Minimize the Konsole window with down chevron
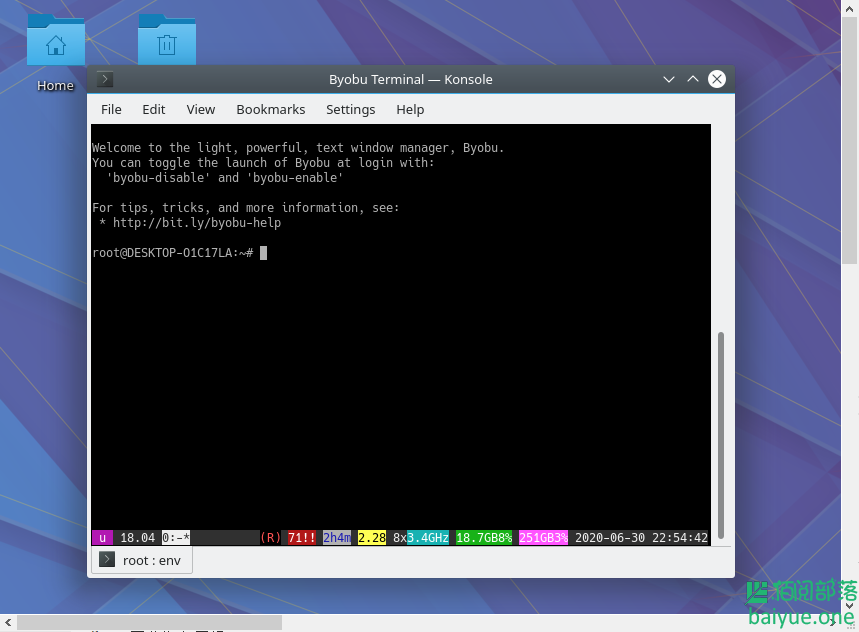 [668, 79]
